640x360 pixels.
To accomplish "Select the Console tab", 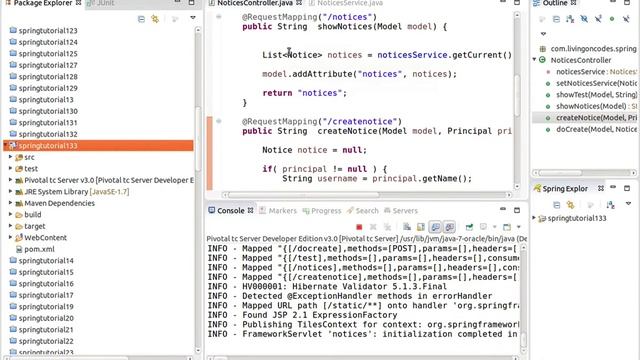I will 231,211.
